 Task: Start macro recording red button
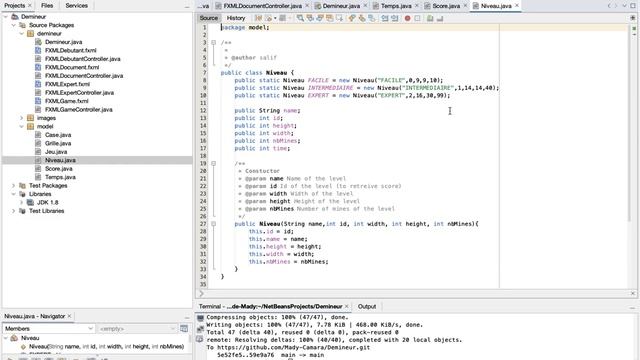[x=407, y=18]
